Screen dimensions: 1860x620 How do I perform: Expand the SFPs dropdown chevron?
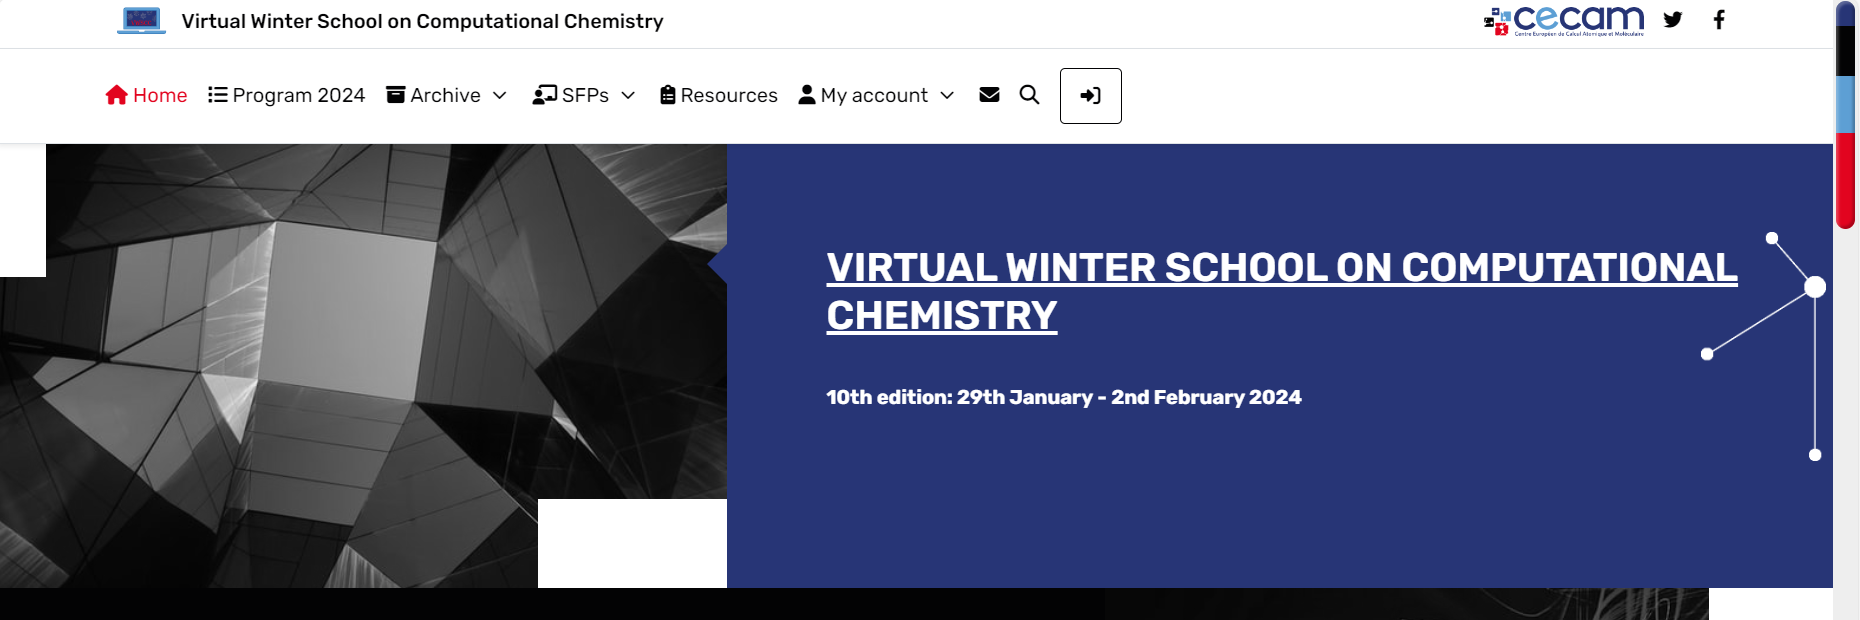point(628,95)
